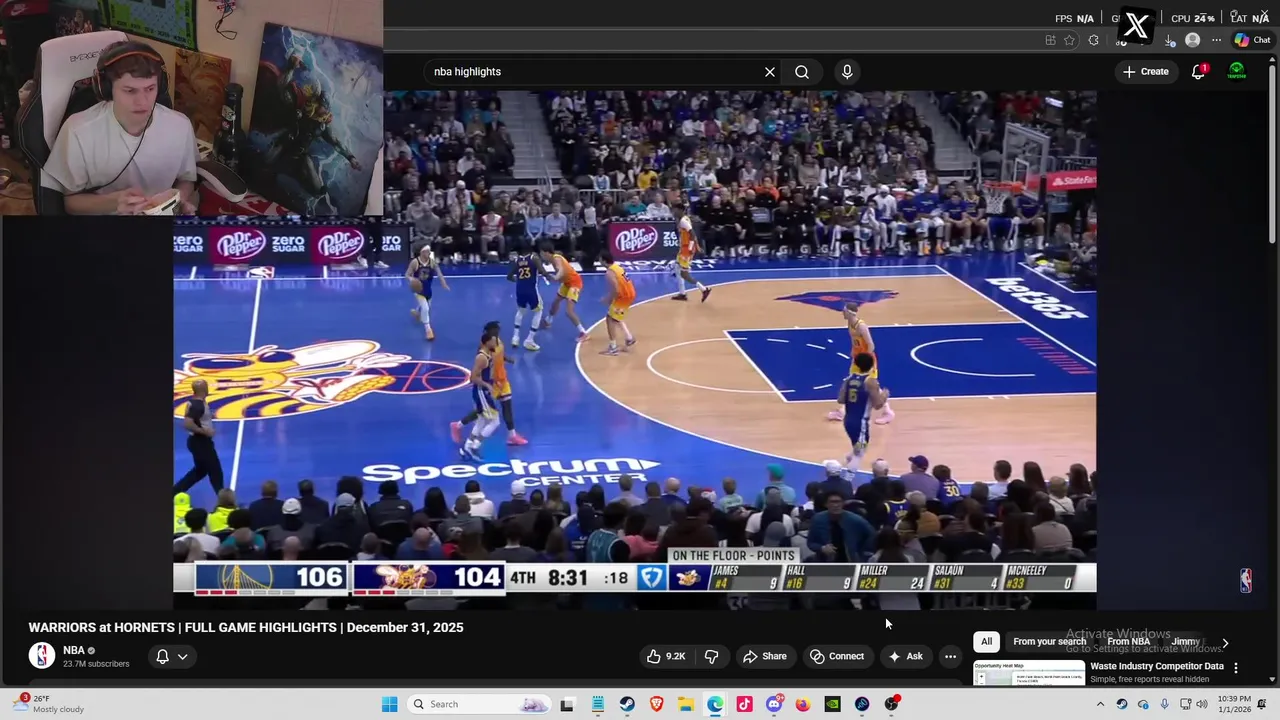
Task: Click the Ask button under video
Action: coord(905,656)
